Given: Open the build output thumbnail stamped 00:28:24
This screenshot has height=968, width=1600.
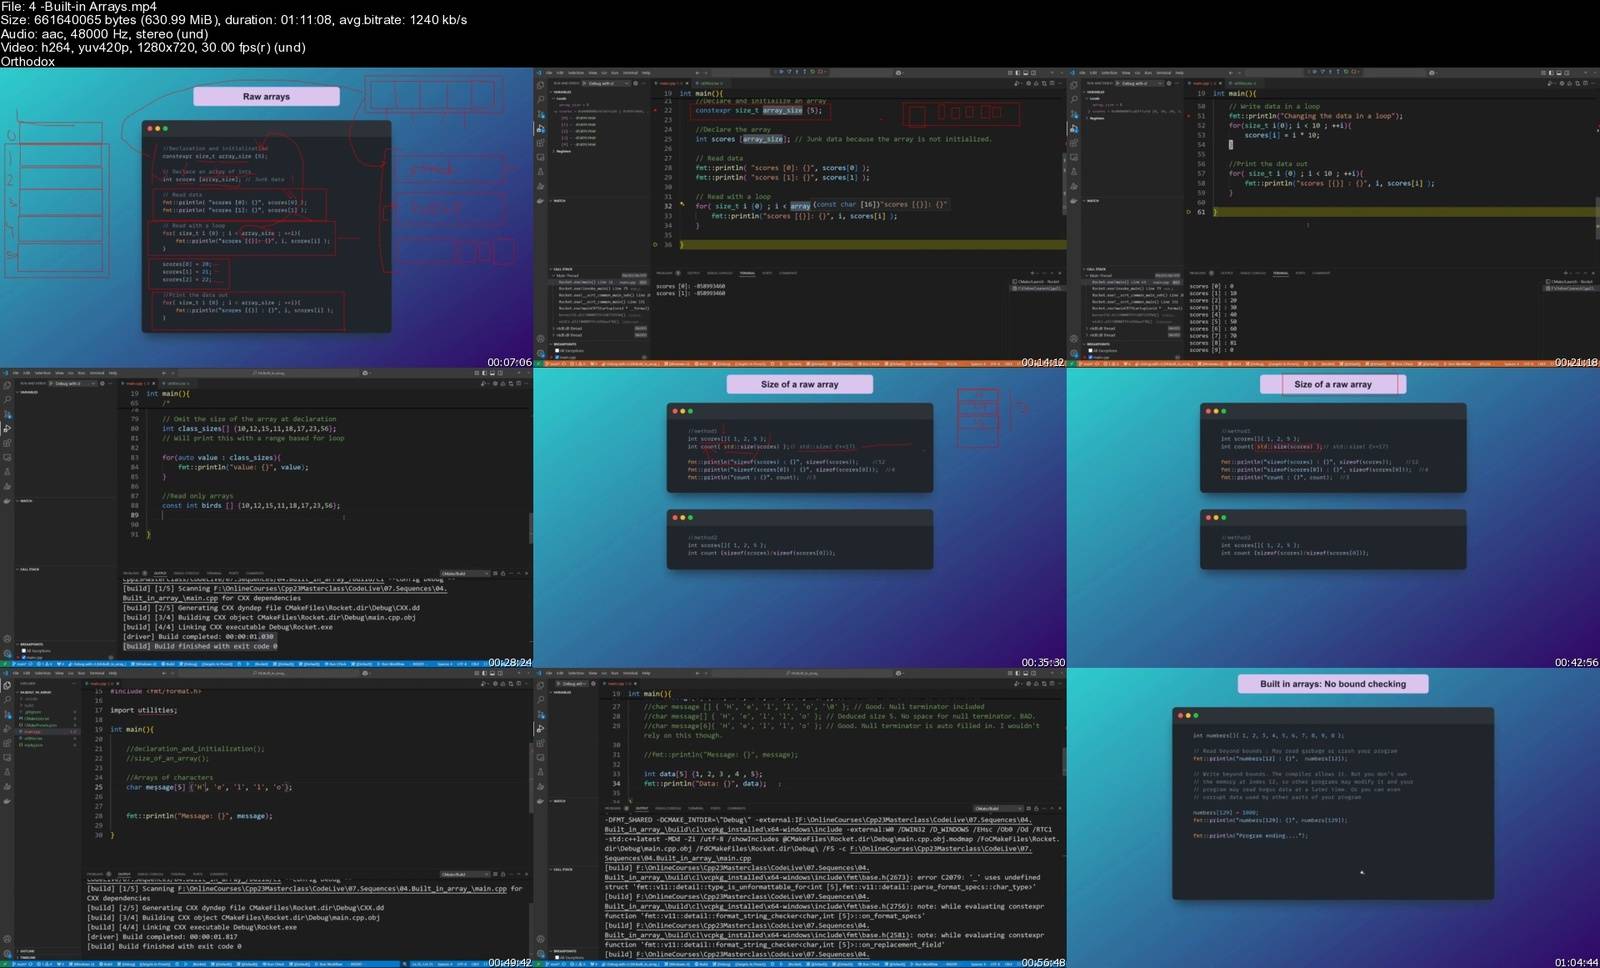Looking at the screenshot, I should 266,518.
